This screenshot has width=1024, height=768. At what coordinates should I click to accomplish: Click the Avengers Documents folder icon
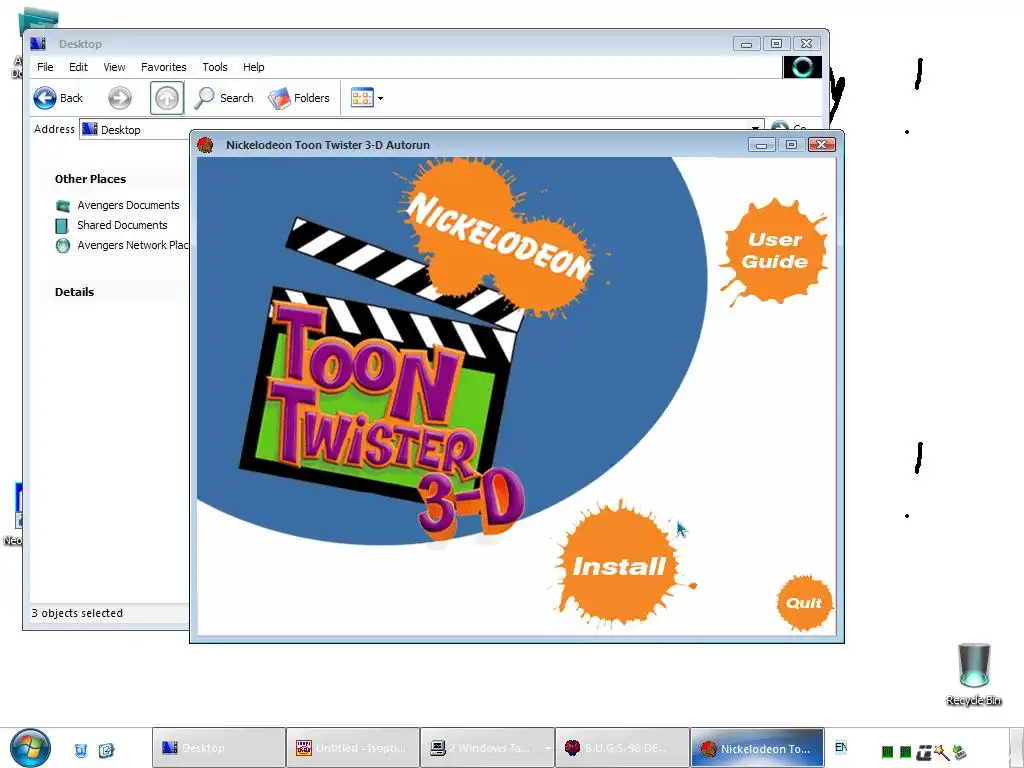[63, 206]
